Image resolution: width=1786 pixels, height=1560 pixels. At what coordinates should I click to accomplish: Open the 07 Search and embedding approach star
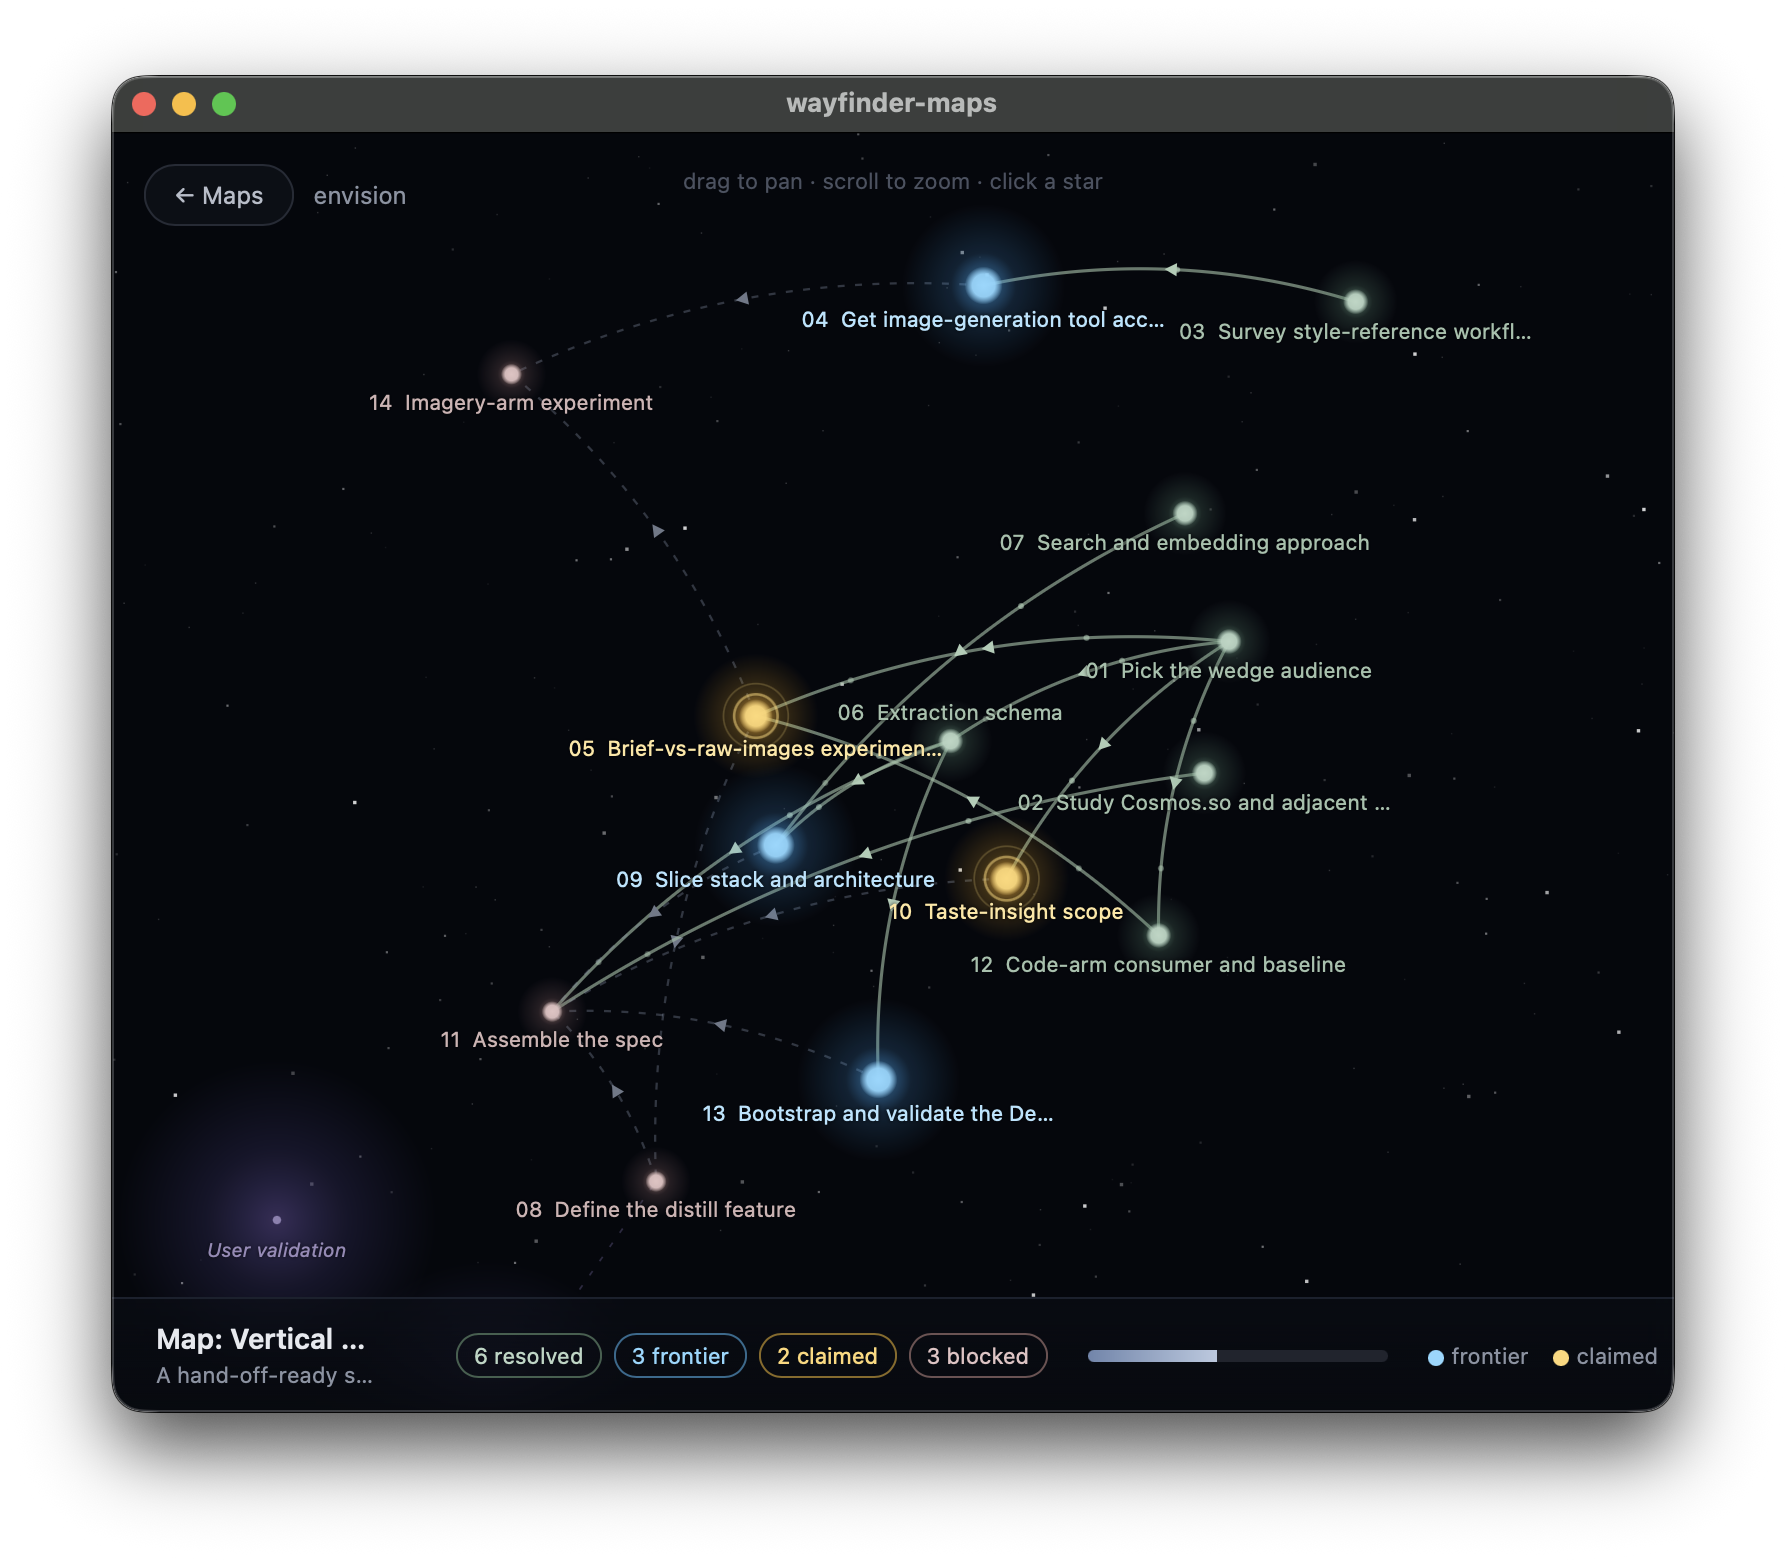pyautogui.click(x=1184, y=513)
